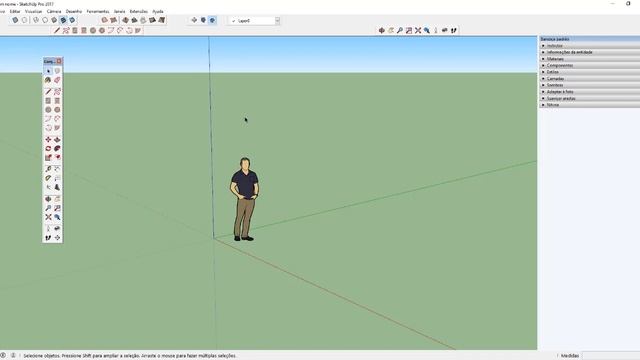The width and height of the screenshot is (640, 360).
Task: Select Circle tool in the floating toolset
Action: [x=48, y=109]
